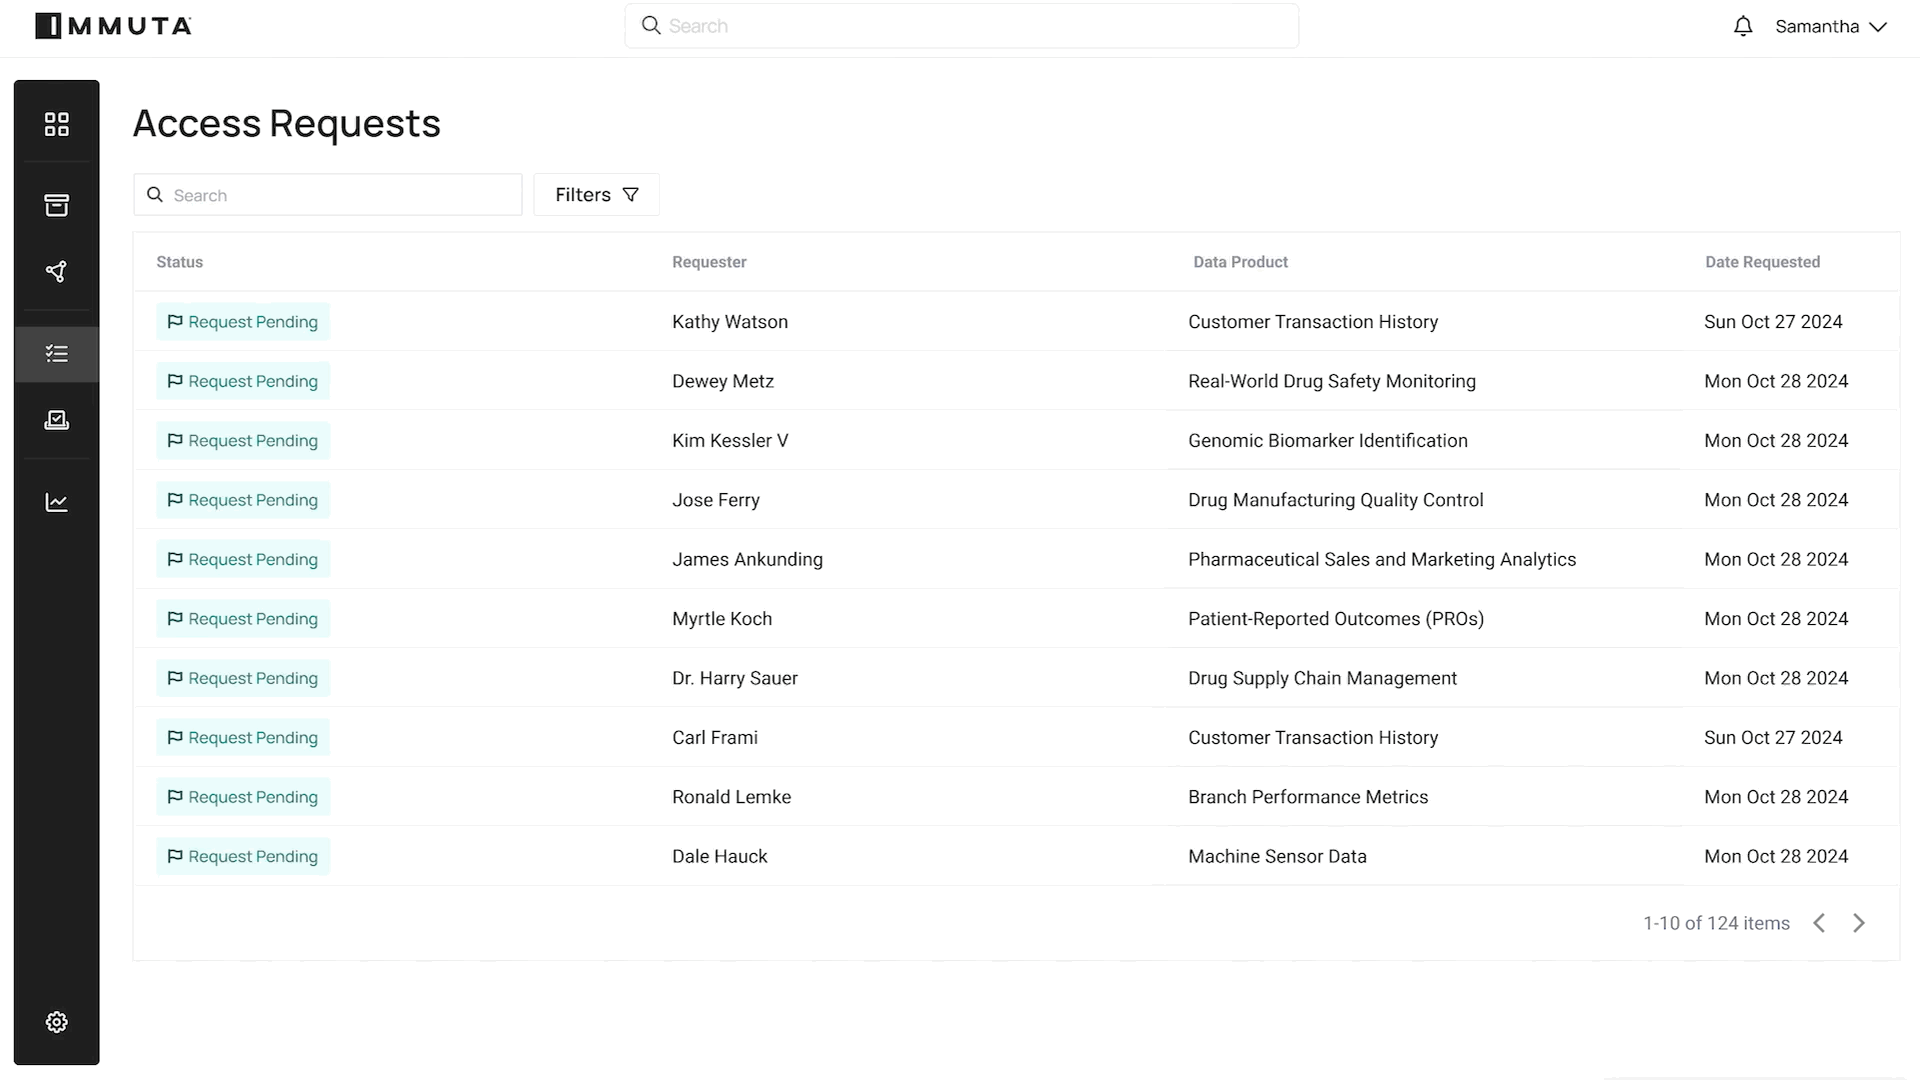Click Sun Oct 27 2024 in Kathy Watson's row
The image size is (1920, 1080).
[x=1773, y=322]
